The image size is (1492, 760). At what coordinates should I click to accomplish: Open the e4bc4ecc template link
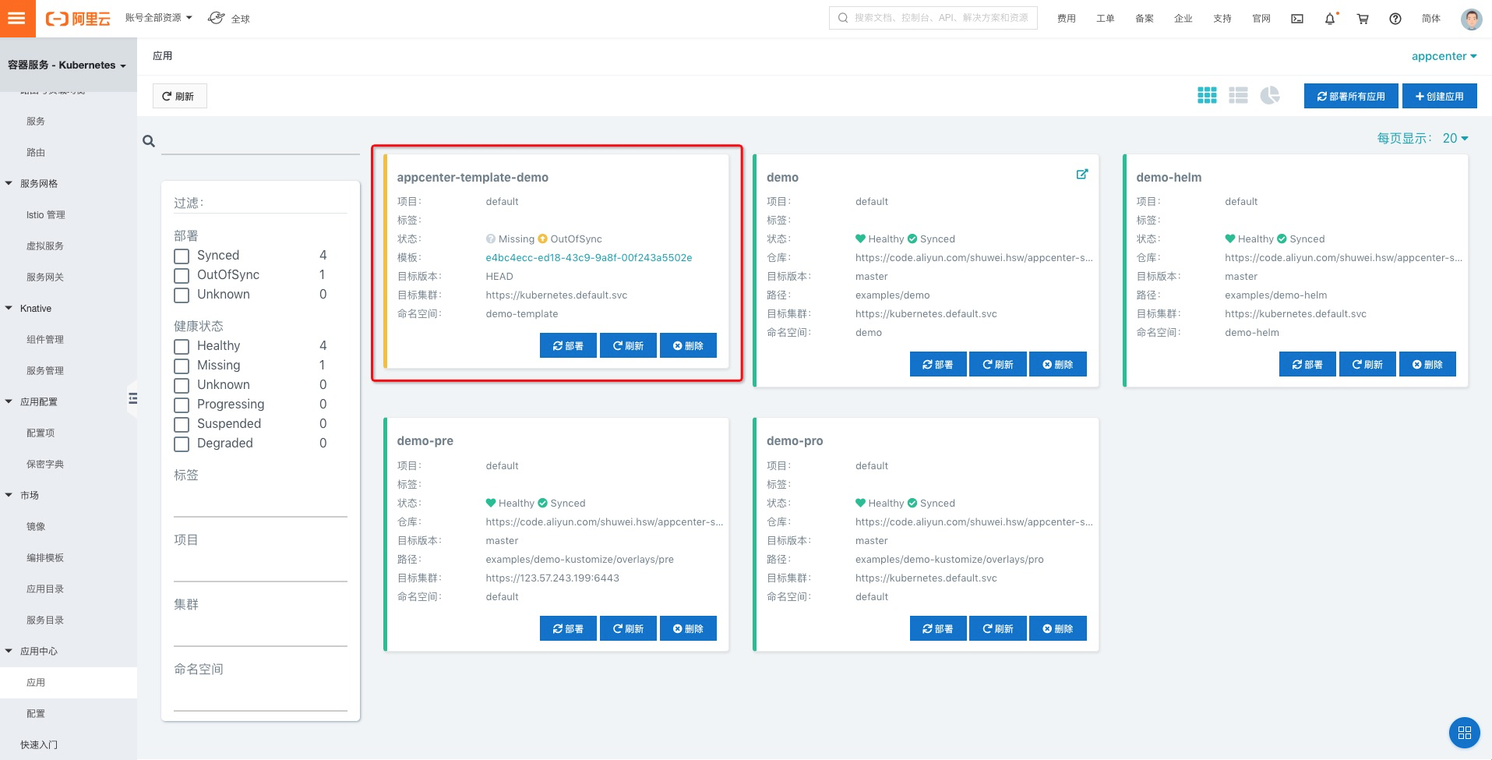point(589,258)
